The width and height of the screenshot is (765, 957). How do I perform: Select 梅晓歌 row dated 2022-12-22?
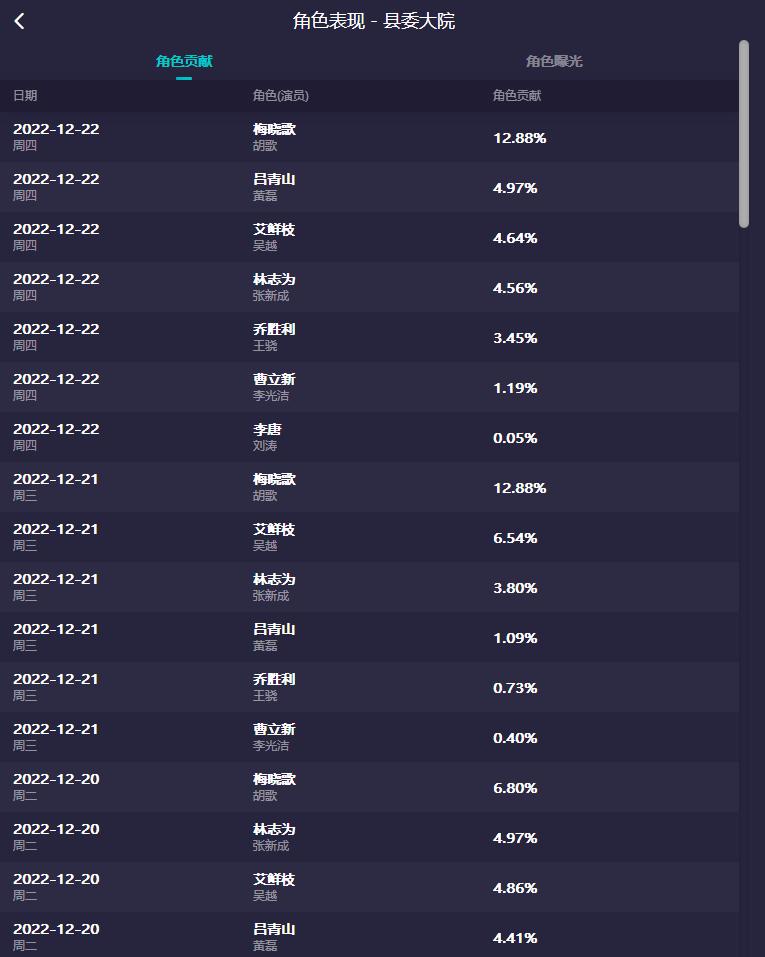(x=382, y=138)
